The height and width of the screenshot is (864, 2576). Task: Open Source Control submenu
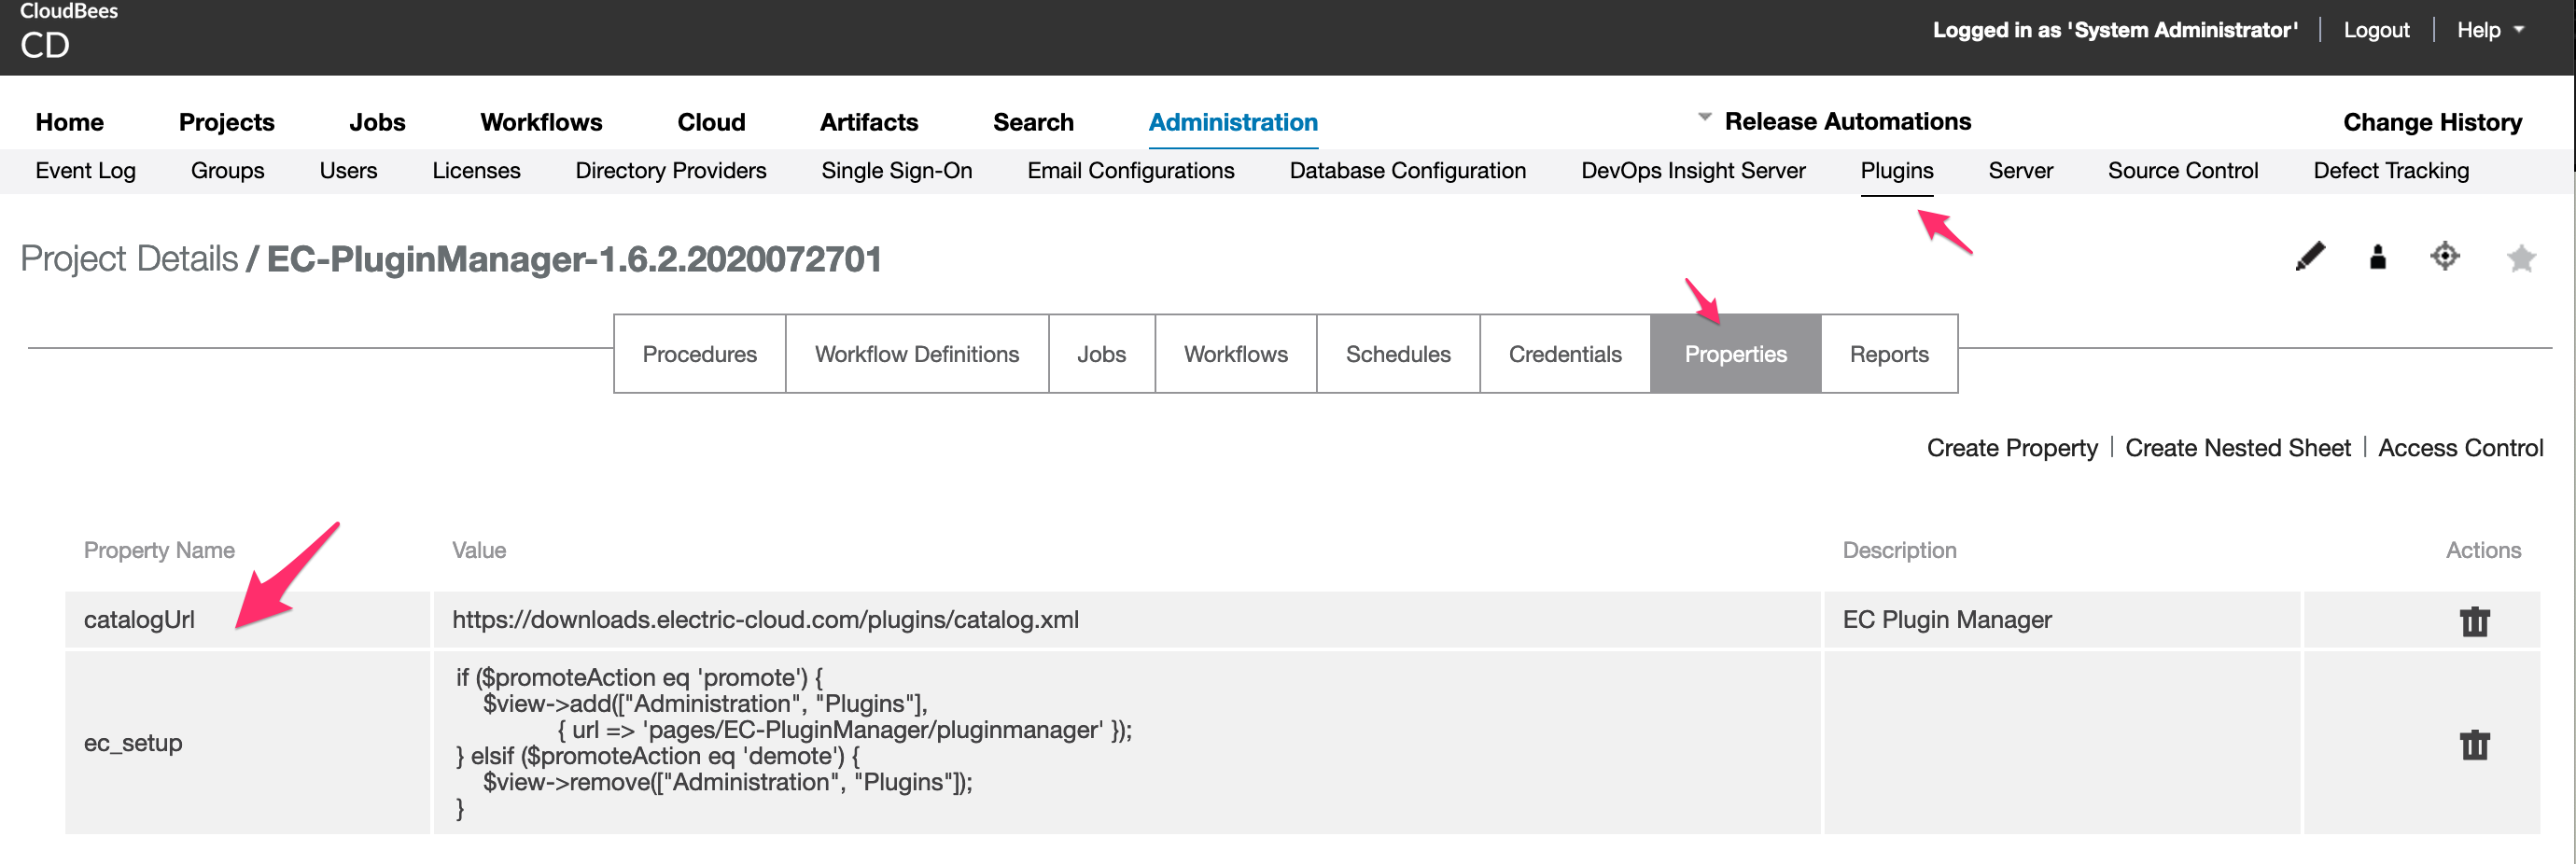(2182, 171)
